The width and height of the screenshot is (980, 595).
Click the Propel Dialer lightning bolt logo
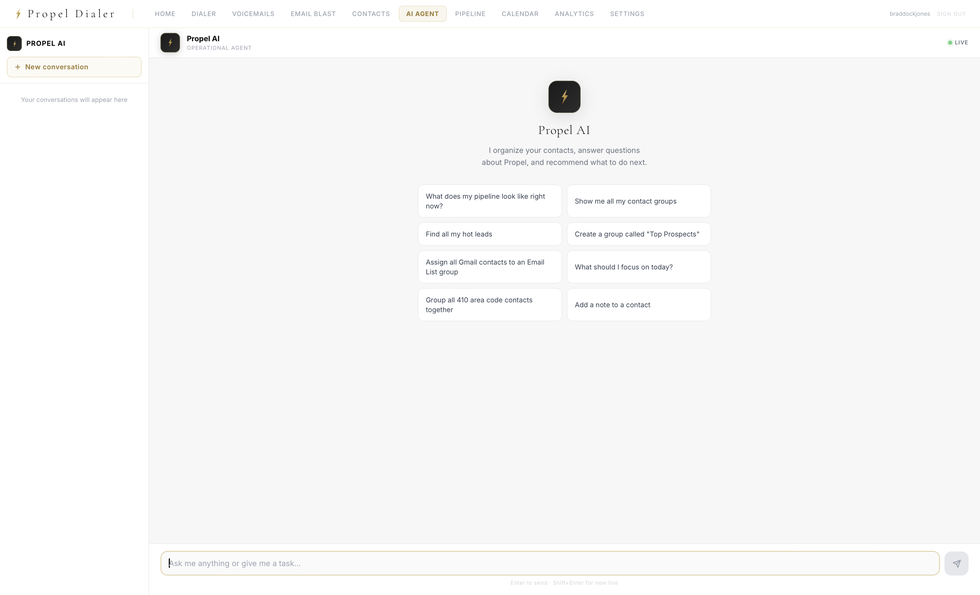(18, 14)
